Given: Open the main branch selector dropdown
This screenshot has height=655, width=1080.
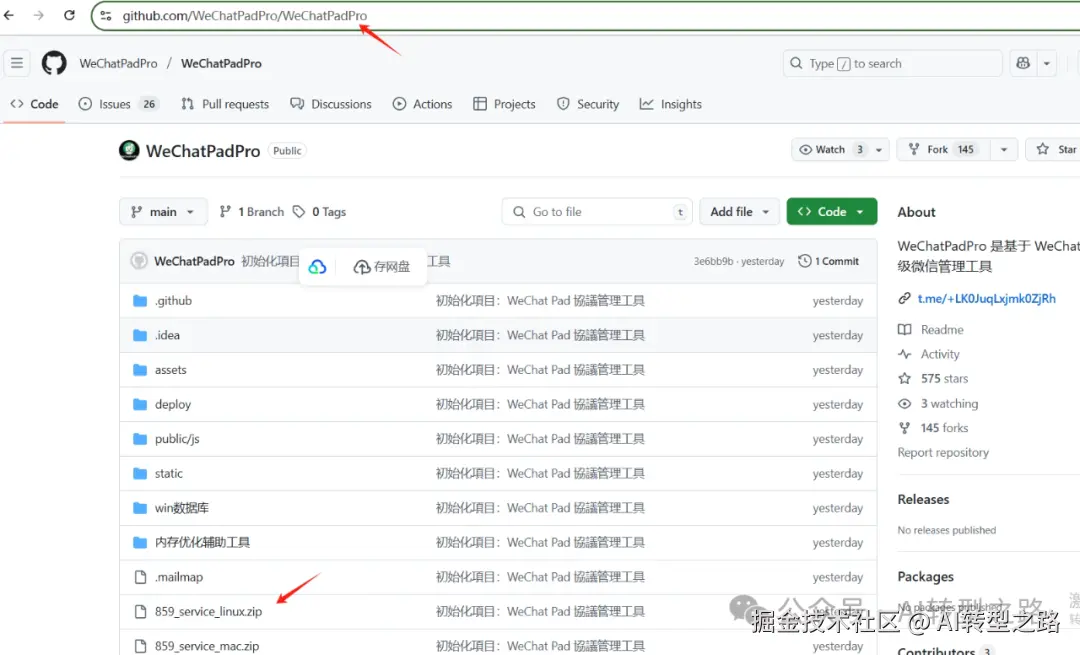Looking at the screenshot, I should click(x=163, y=211).
